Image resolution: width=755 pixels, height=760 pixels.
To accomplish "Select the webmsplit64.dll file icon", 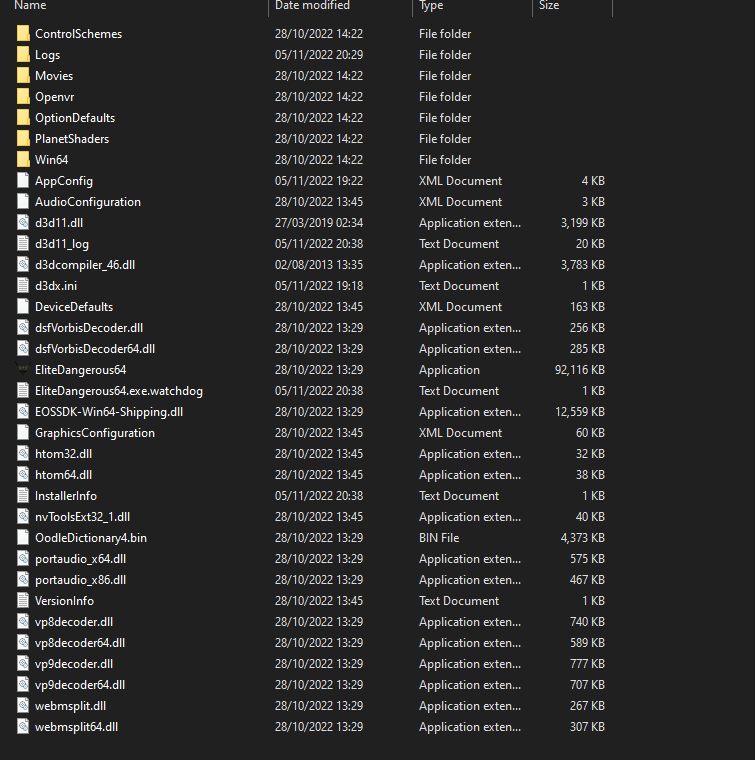I will (x=23, y=727).
